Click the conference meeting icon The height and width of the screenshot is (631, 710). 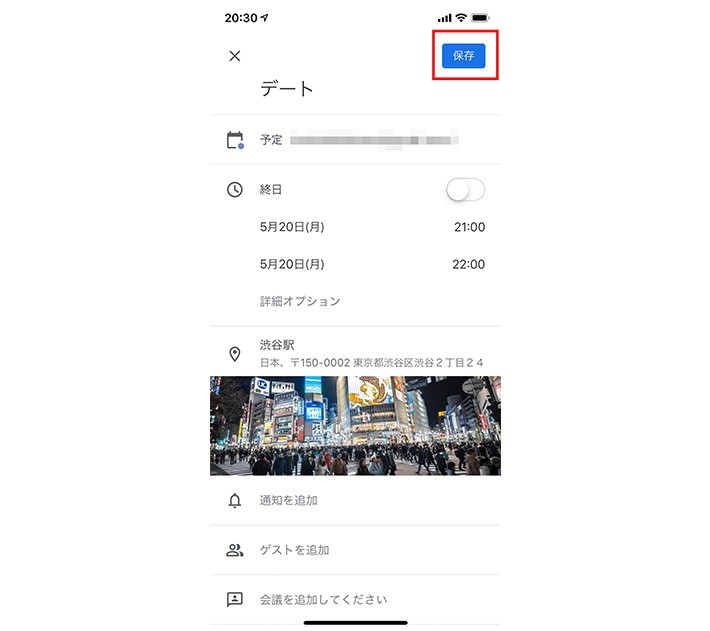pos(235,599)
